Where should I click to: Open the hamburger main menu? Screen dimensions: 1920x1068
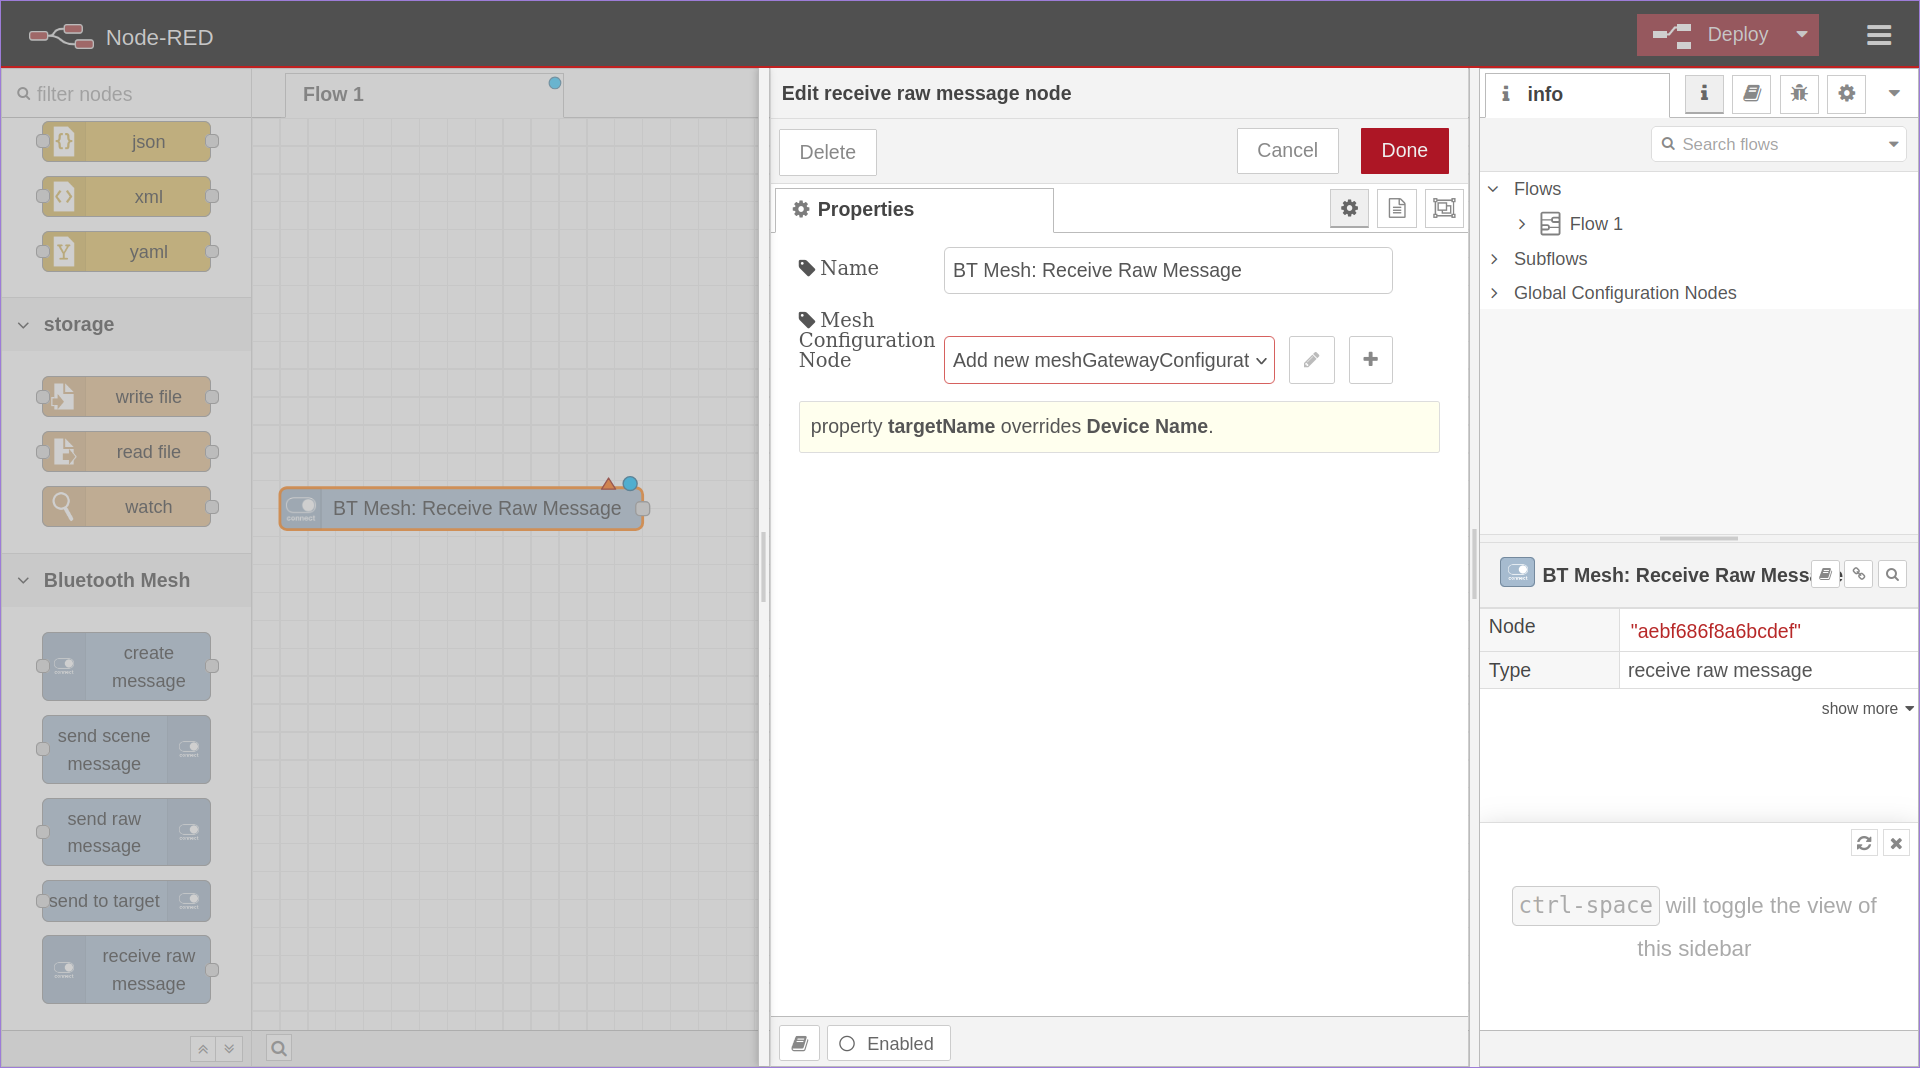pos(1878,36)
